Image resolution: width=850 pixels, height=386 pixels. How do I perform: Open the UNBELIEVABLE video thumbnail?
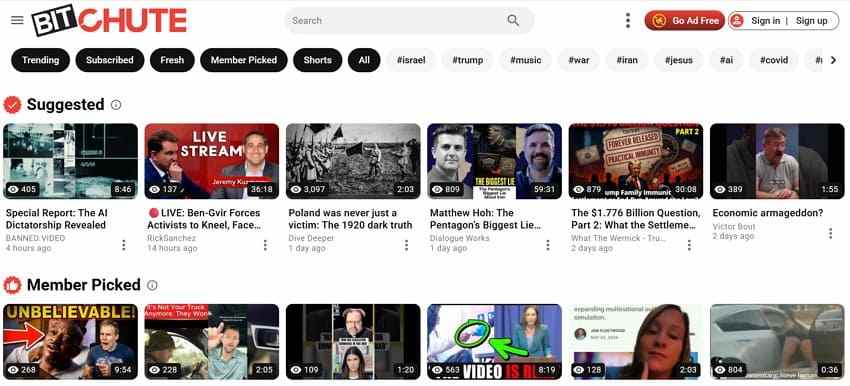pos(70,342)
